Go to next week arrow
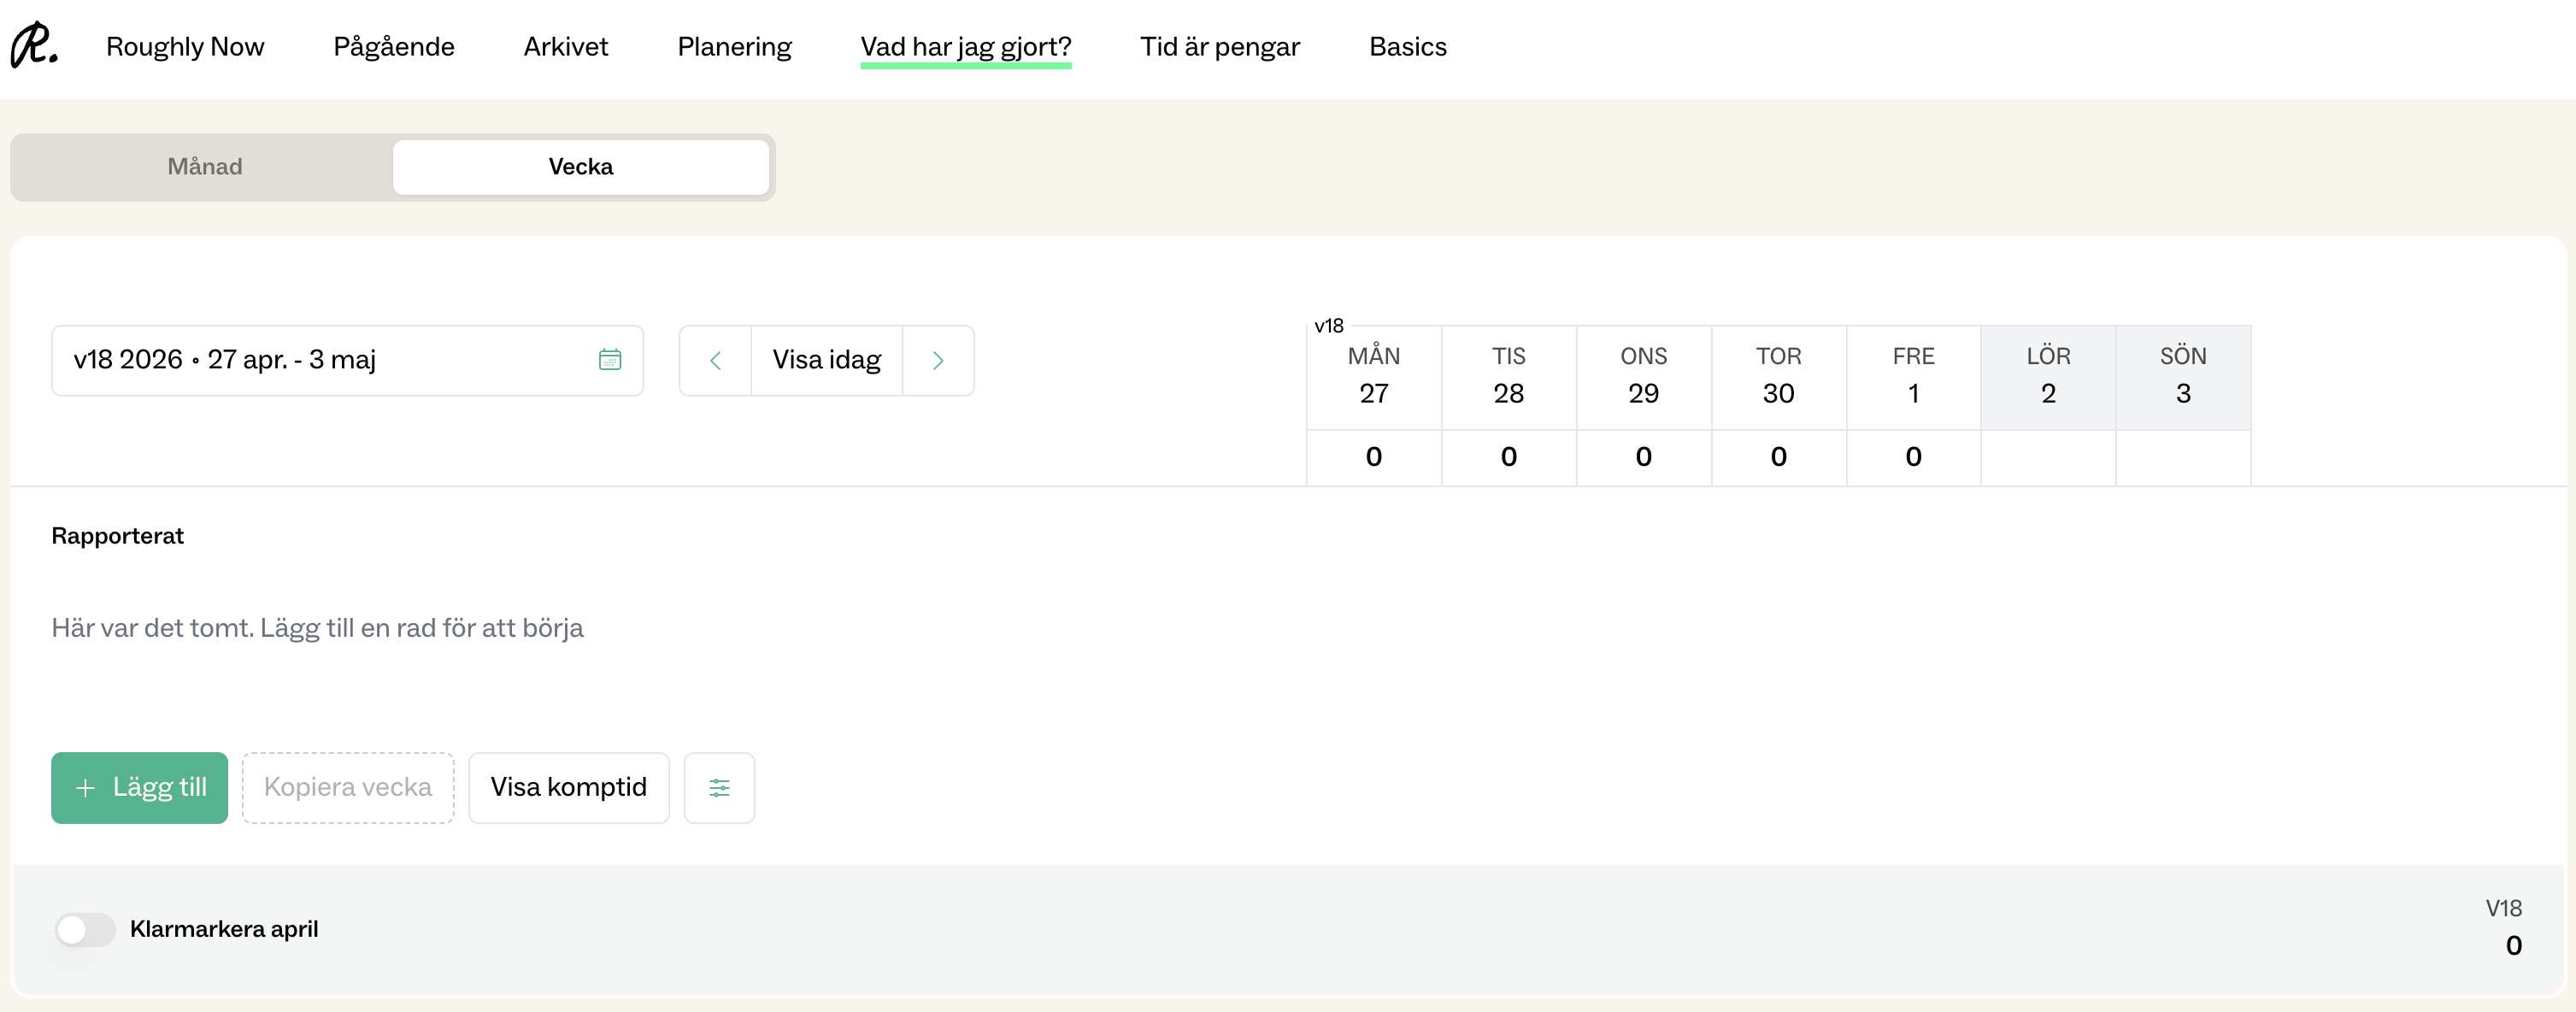This screenshot has height=1012, width=2576. [937, 360]
